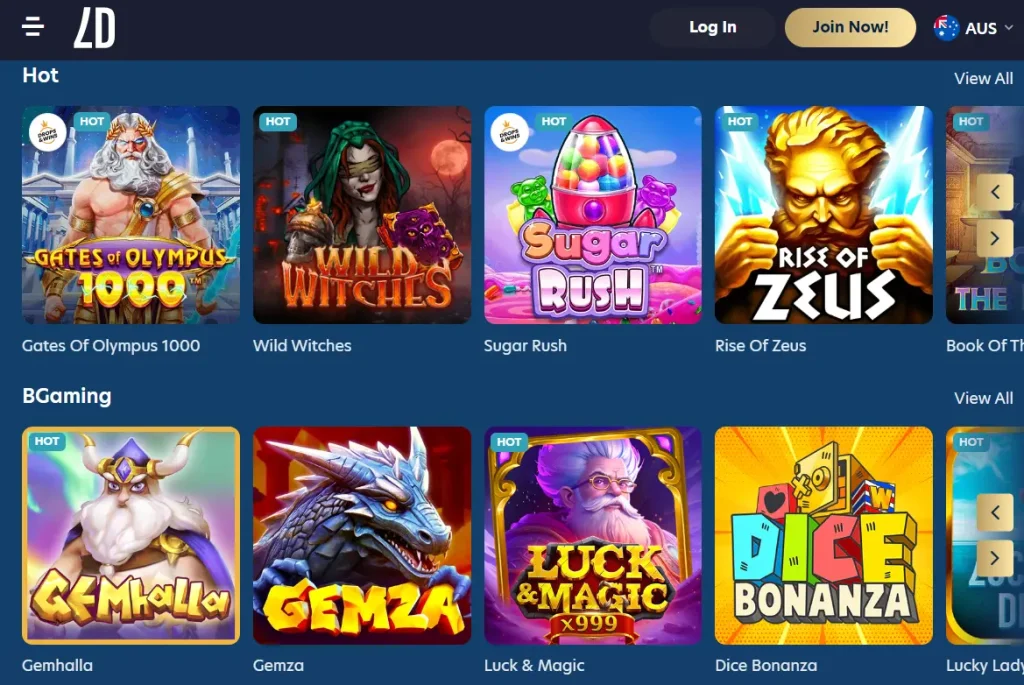1024x685 pixels.
Task: Show previous games in Hot row
Action: pyautogui.click(x=995, y=192)
